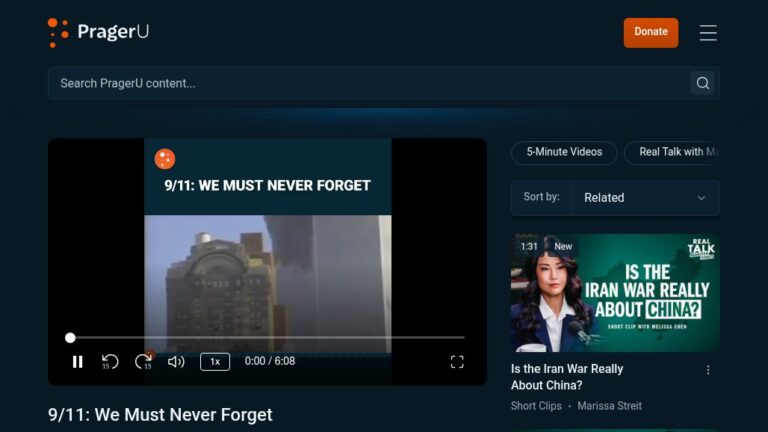Rewind the video 15 seconds

(x=110, y=362)
